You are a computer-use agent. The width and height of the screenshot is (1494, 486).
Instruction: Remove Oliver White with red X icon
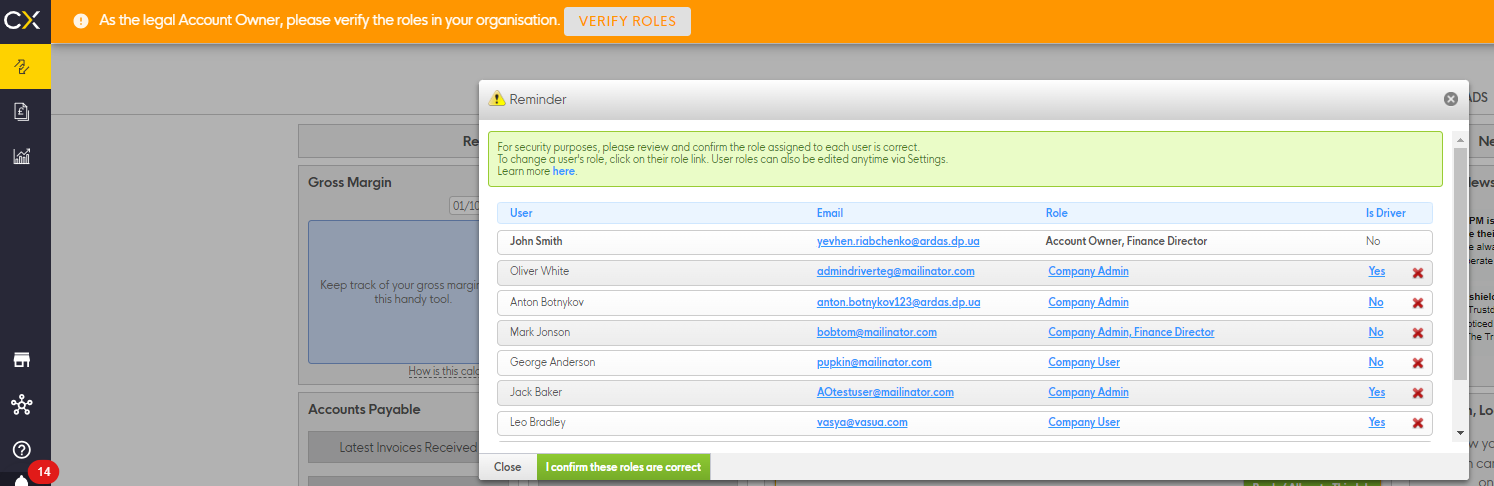[x=1417, y=273]
